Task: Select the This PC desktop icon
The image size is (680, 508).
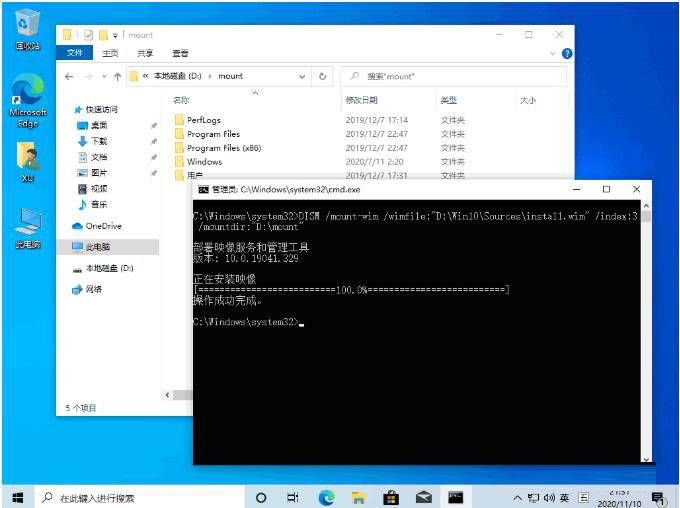Action: pyautogui.click(x=28, y=228)
